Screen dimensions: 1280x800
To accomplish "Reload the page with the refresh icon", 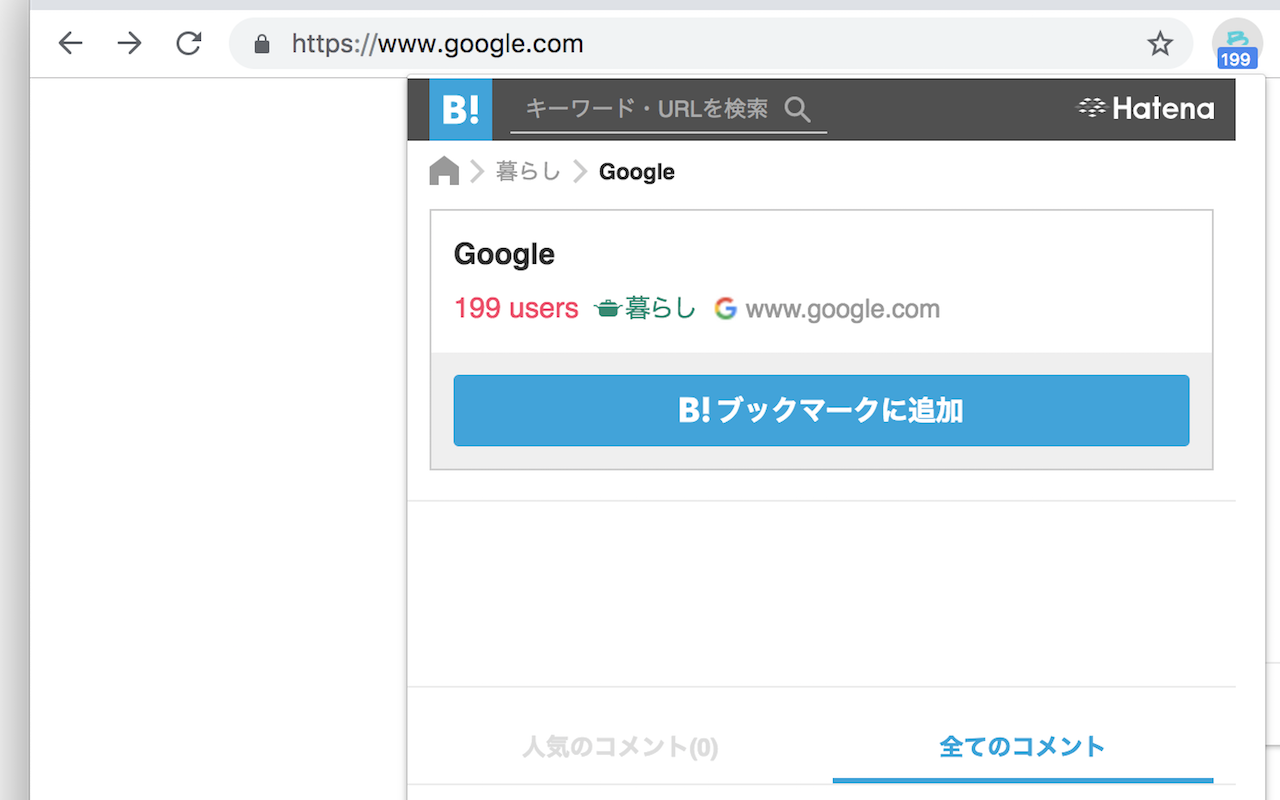I will click(x=188, y=43).
